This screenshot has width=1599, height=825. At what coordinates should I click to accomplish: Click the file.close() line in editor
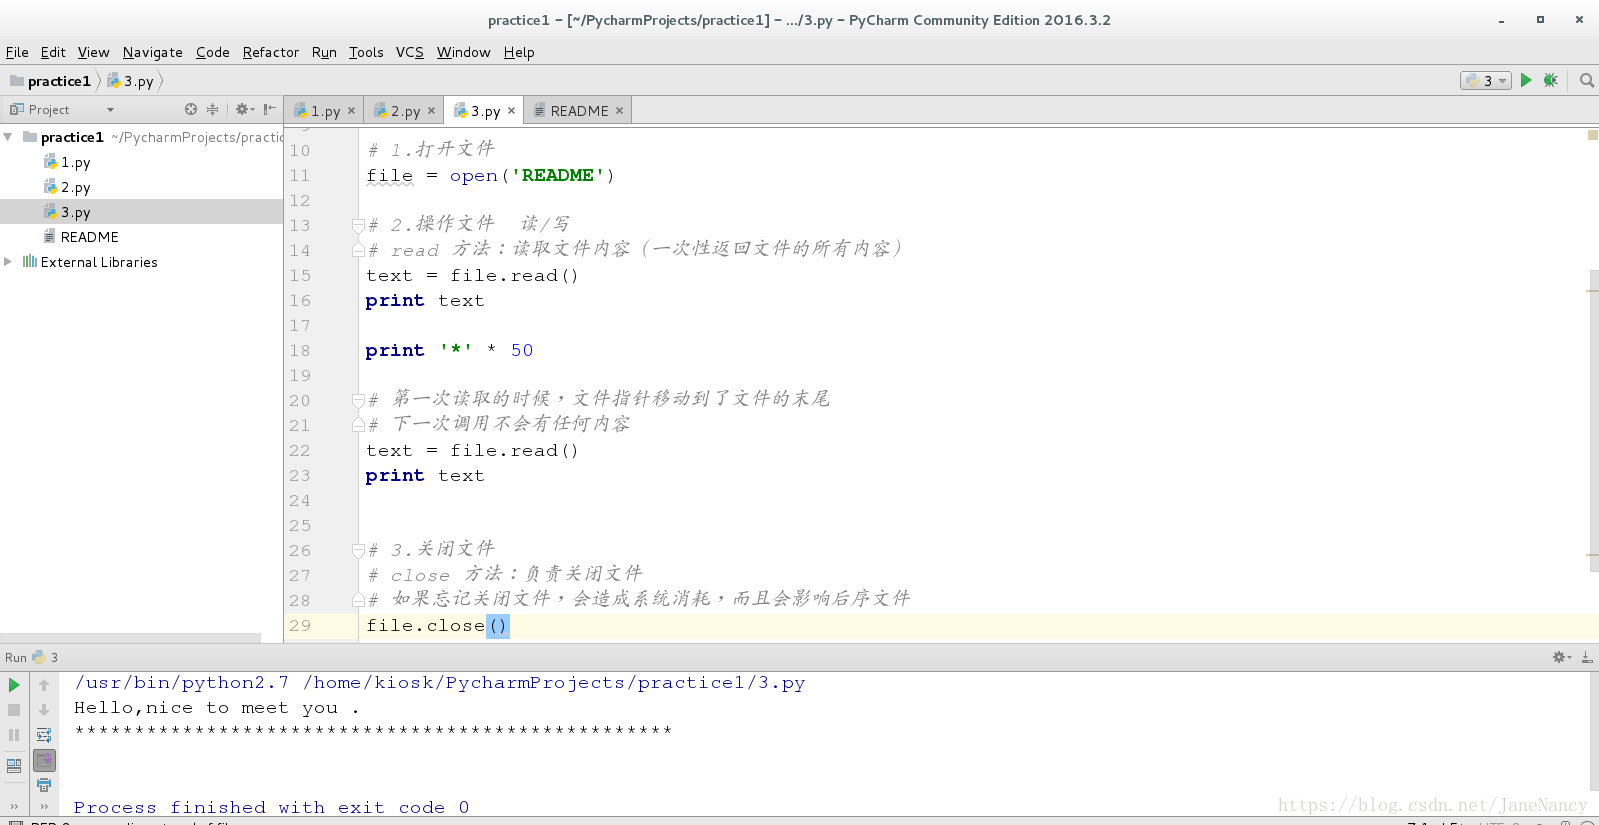[437, 626]
